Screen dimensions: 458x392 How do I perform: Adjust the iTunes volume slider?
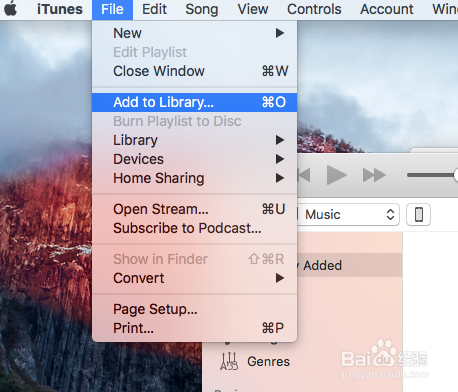(432, 175)
